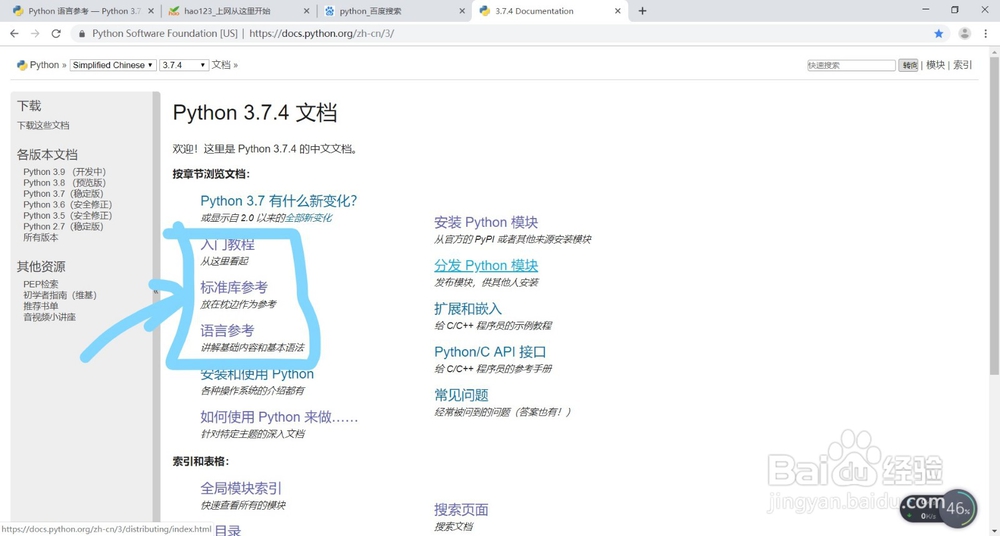Open a new tab with plus icon
1000x536 pixels.
(x=642, y=11)
